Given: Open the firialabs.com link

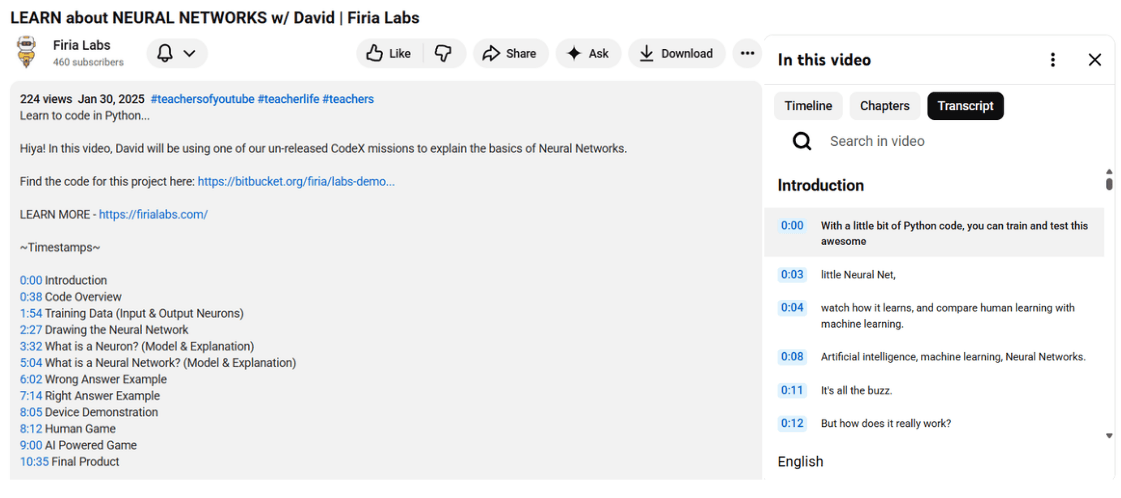Looking at the screenshot, I should pyautogui.click(x=153, y=215).
